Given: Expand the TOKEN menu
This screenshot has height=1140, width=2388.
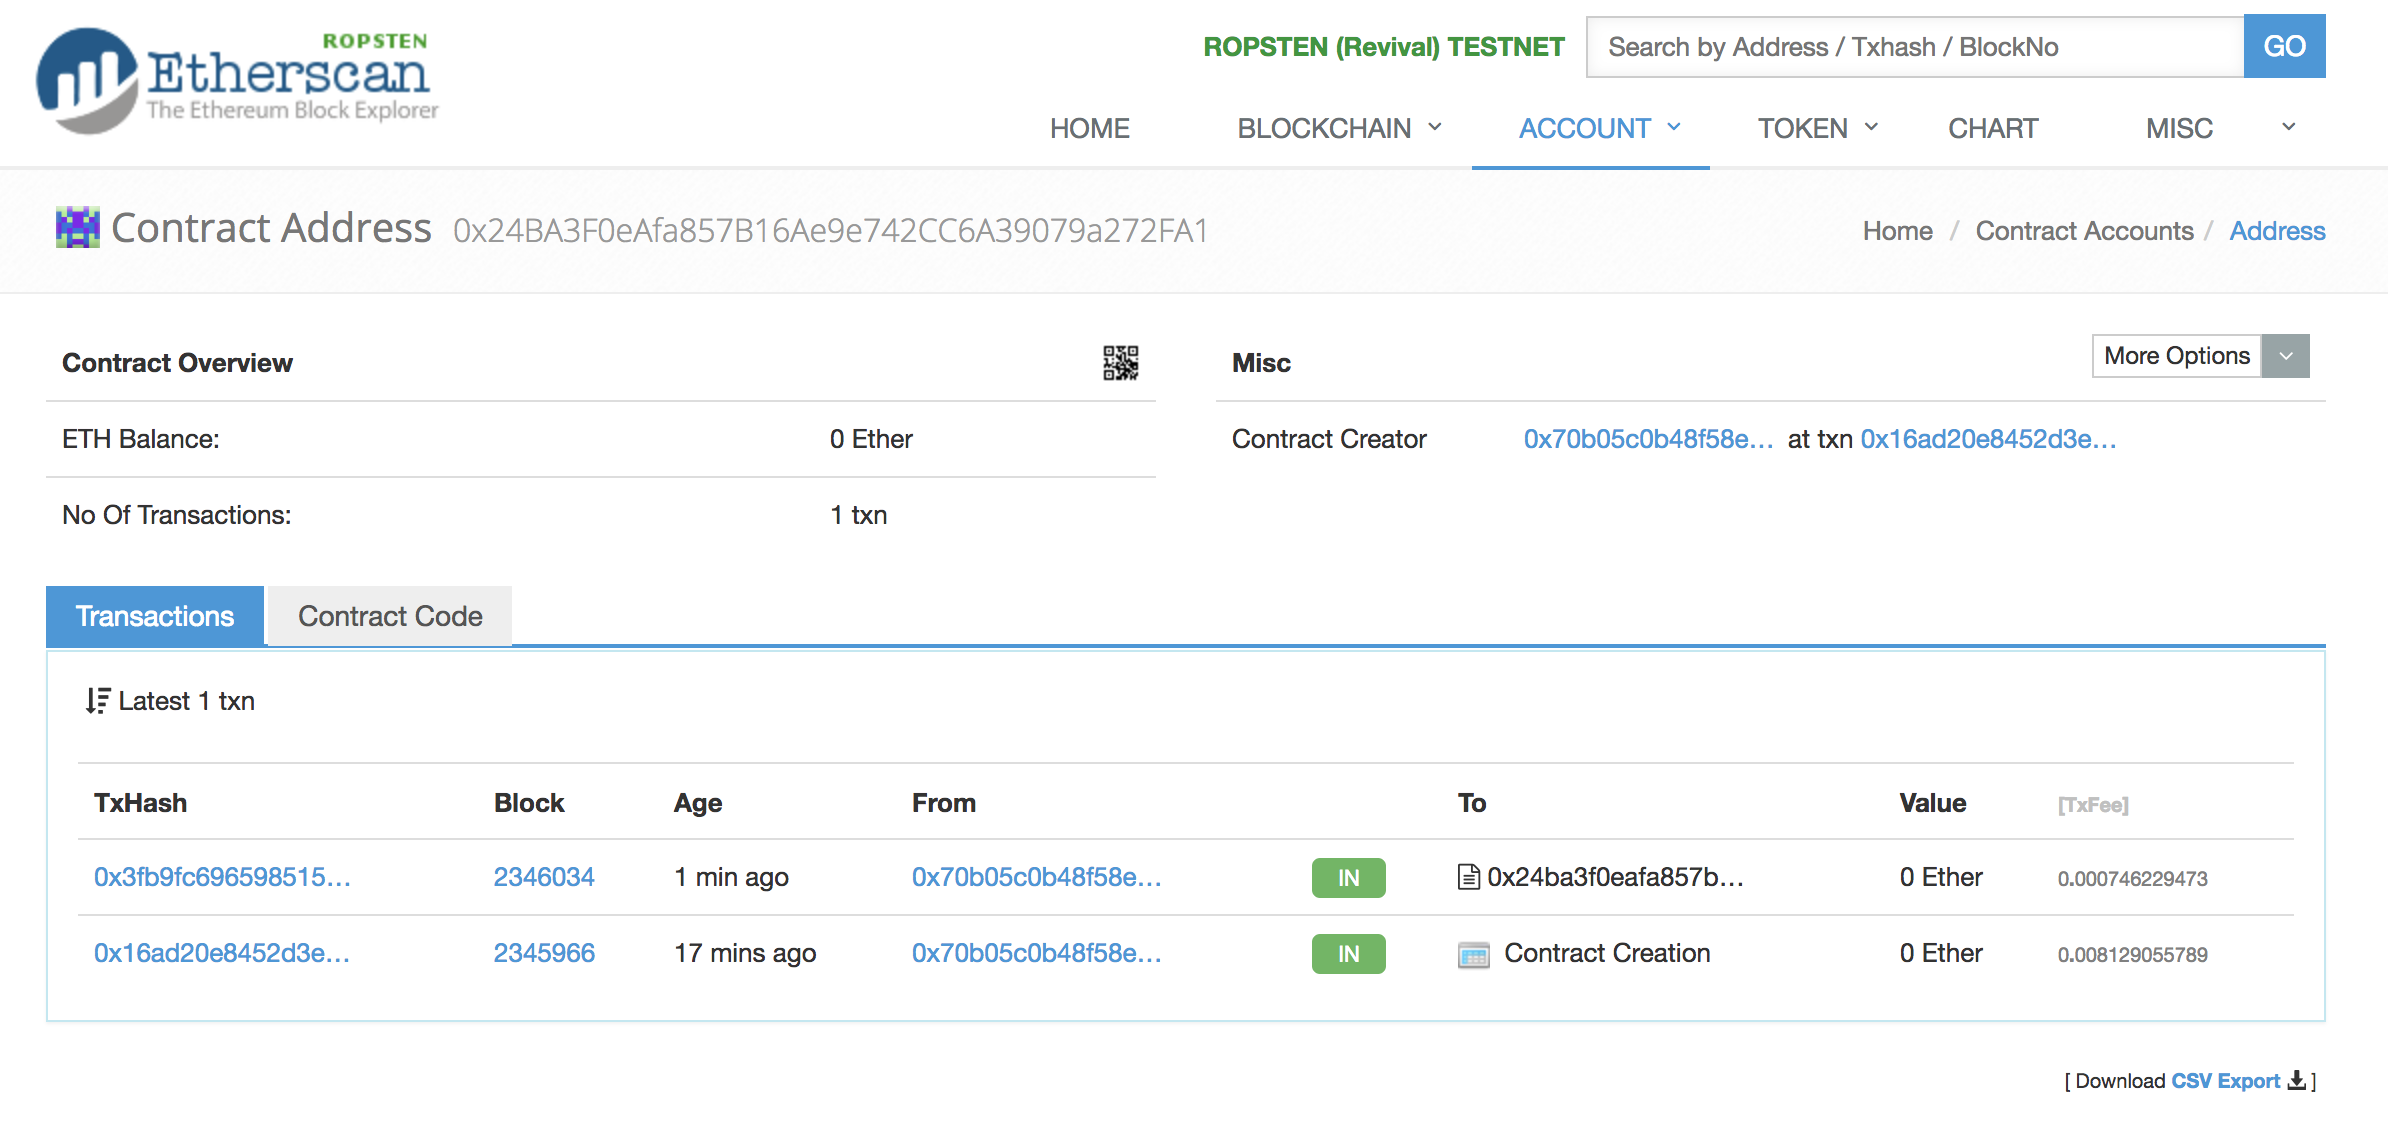Looking at the screenshot, I should [1818, 128].
